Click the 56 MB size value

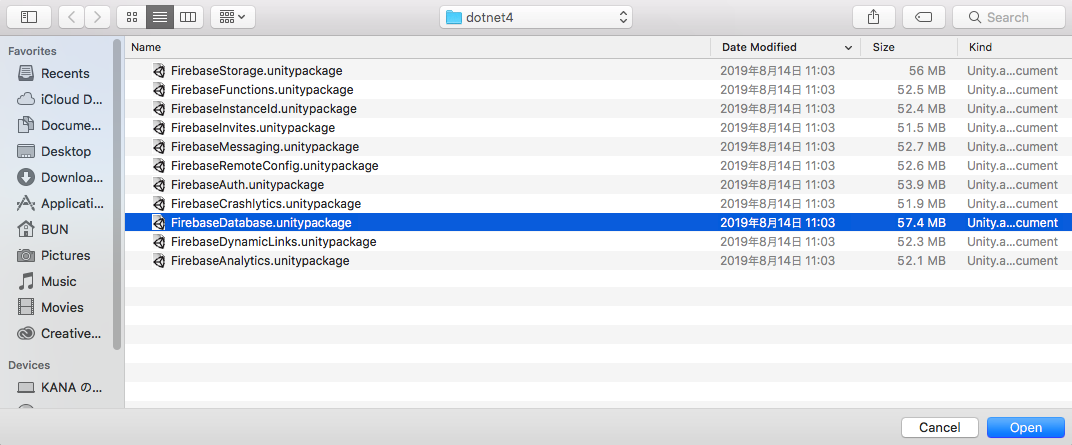click(927, 70)
